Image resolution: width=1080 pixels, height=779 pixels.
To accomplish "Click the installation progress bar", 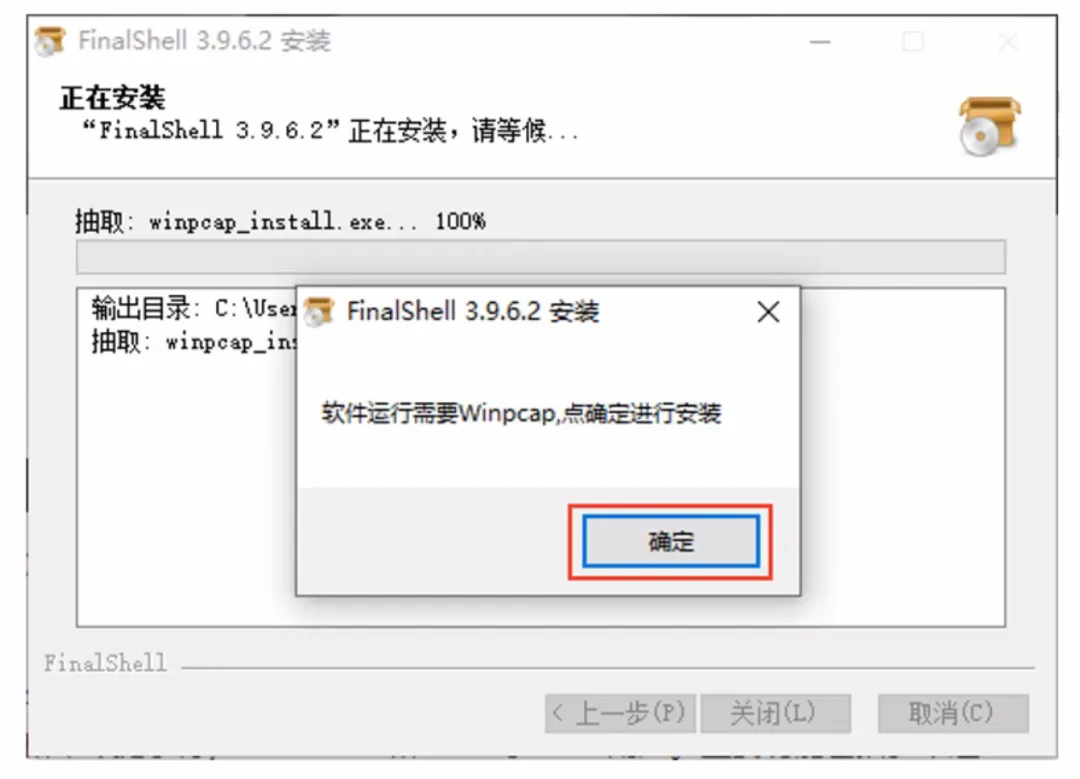I will tap(541, 257).
